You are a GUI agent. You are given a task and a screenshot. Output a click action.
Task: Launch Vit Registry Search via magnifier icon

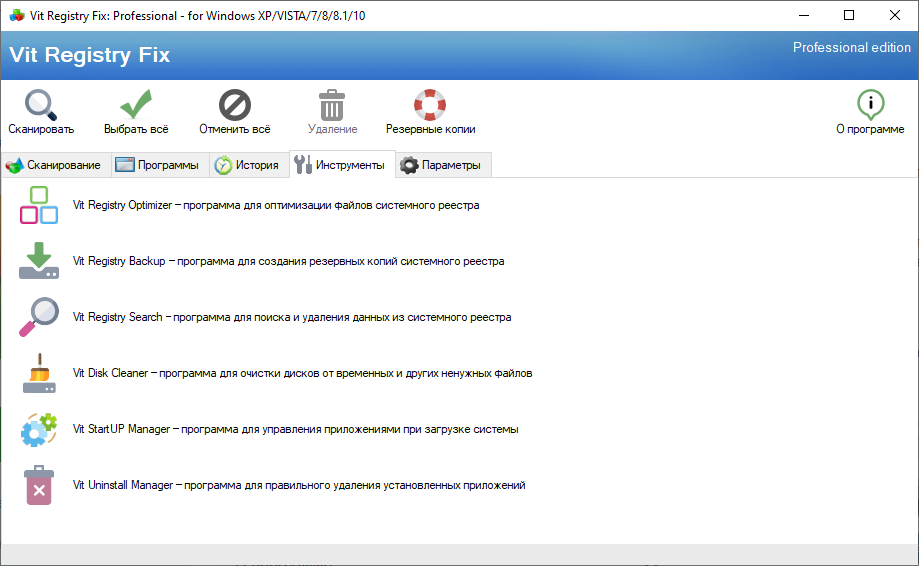click(39, 317)
